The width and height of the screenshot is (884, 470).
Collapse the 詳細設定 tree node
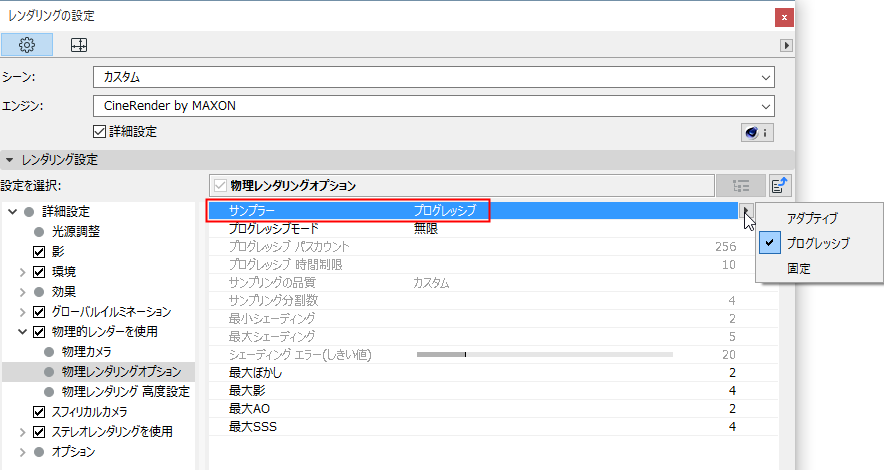click(12, 212)
